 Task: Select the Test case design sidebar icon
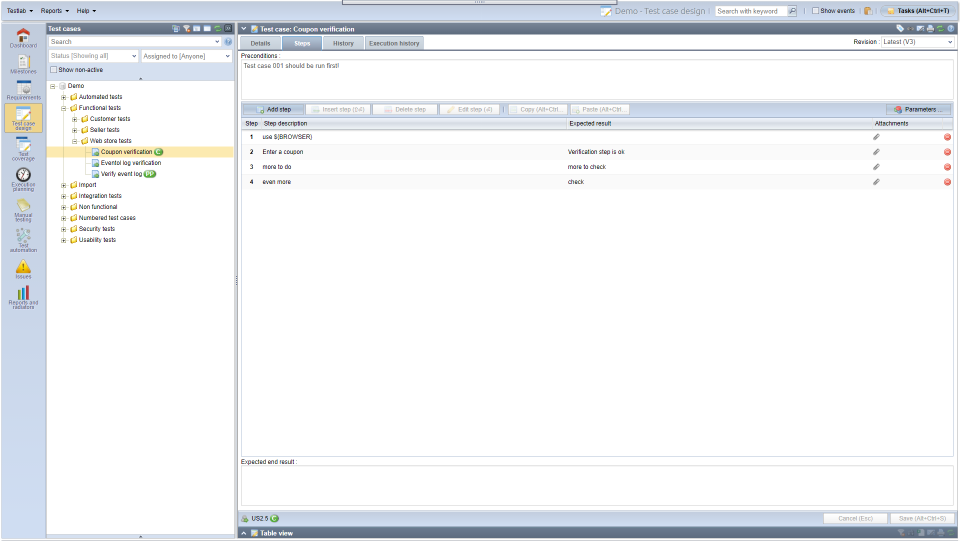click(23, 118)
